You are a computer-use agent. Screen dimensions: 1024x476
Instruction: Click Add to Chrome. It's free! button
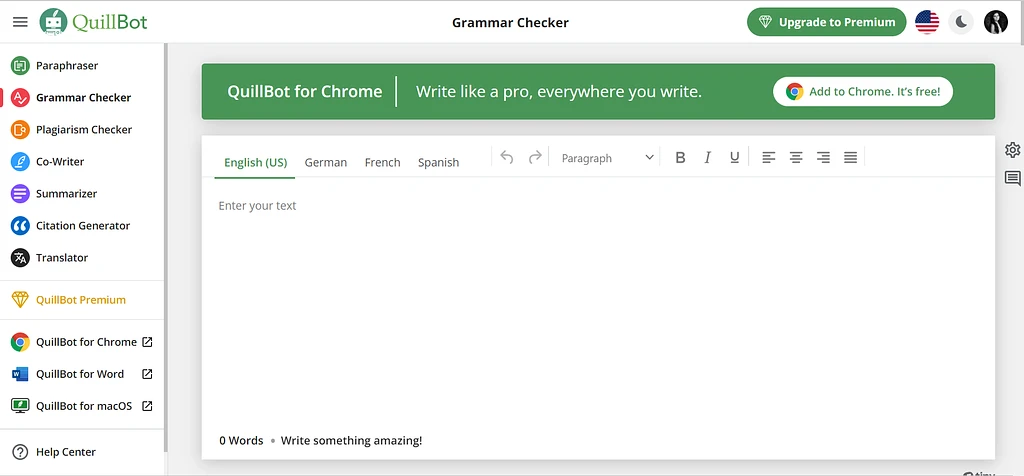click(863, 91)
